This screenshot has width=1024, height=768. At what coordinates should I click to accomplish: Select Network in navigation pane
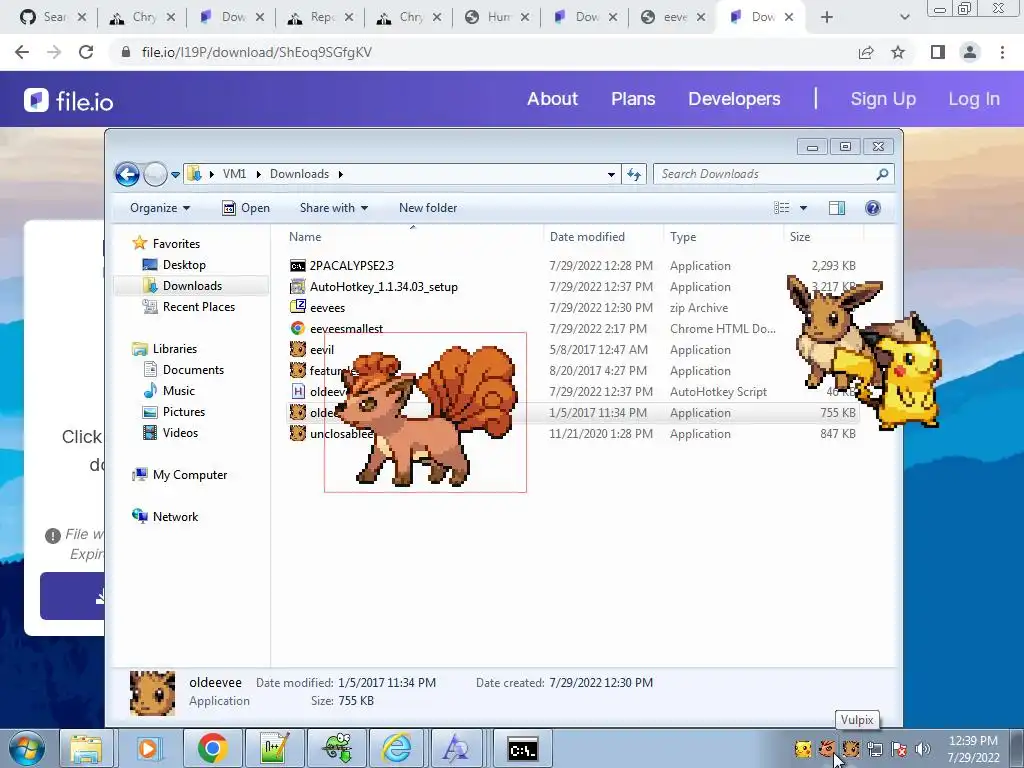[165, 517]
